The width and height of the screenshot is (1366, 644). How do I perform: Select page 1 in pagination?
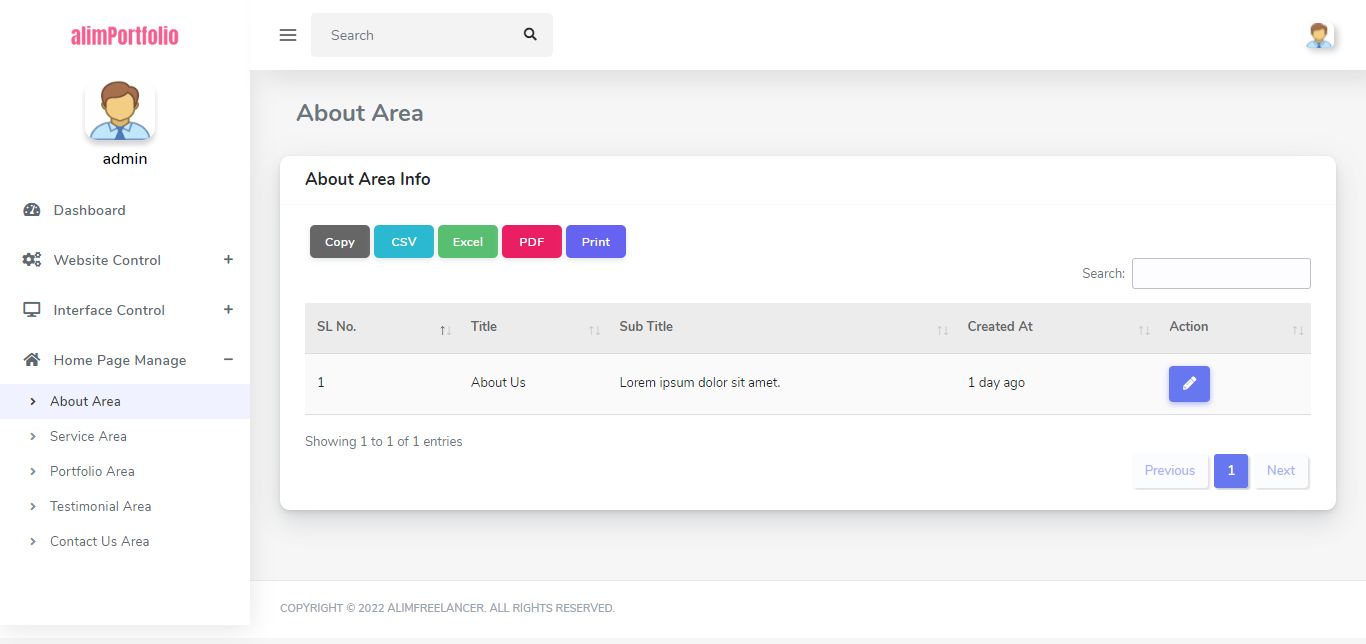pos(1231,471)
